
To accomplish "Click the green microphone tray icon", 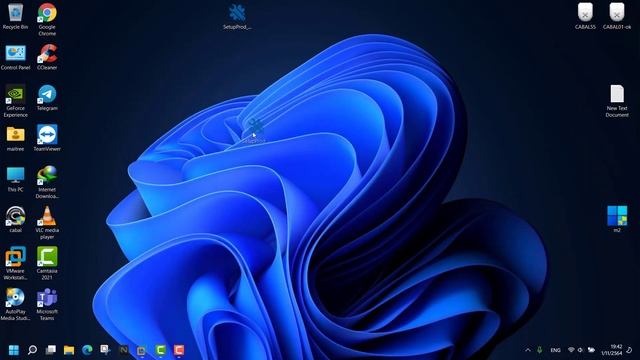I will (x=540, y=350).
